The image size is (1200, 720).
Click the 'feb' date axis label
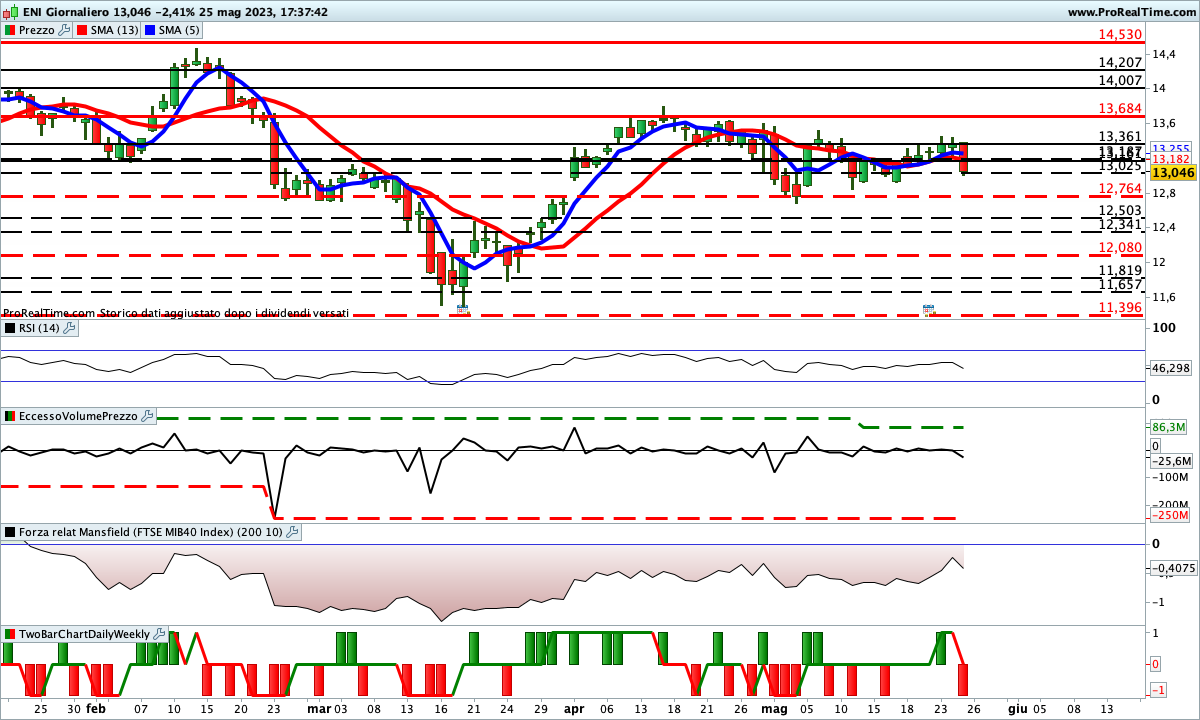pyautogui.click(x=95, y=708)
